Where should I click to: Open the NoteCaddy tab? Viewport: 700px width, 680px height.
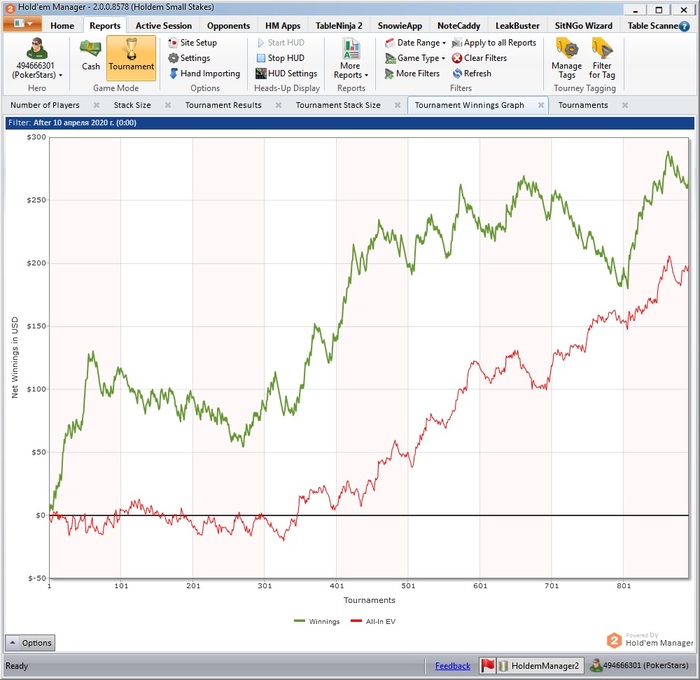458,26
